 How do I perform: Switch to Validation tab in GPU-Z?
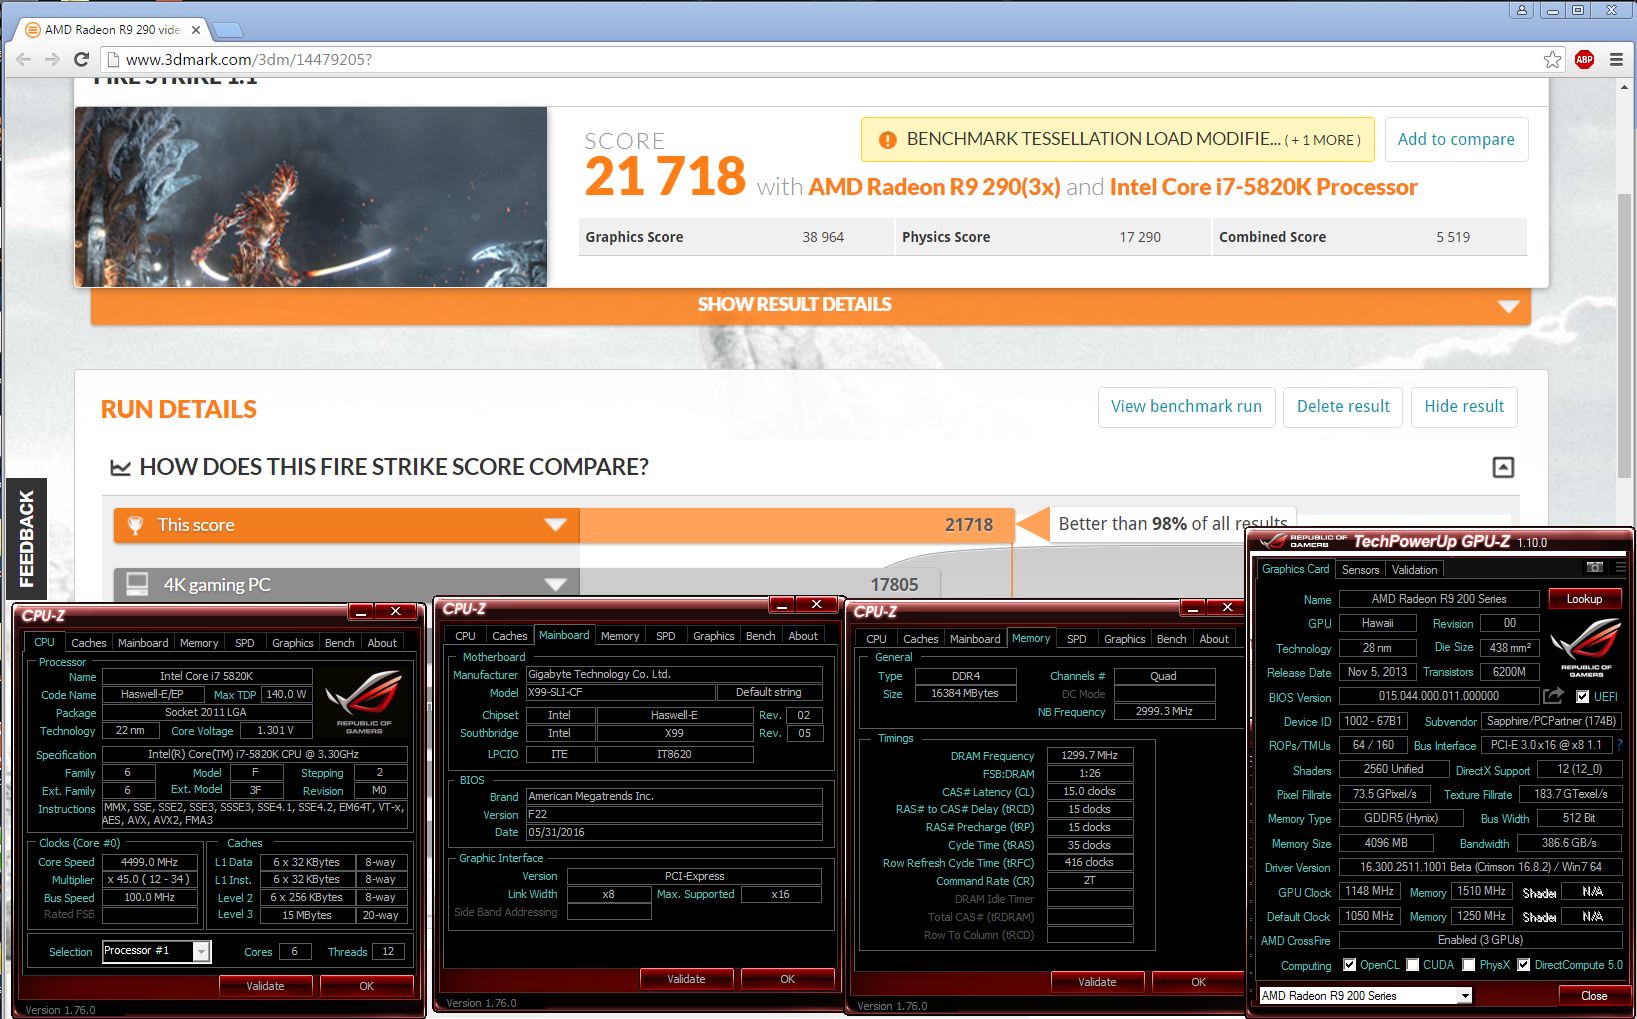[x=1414, y=570]
